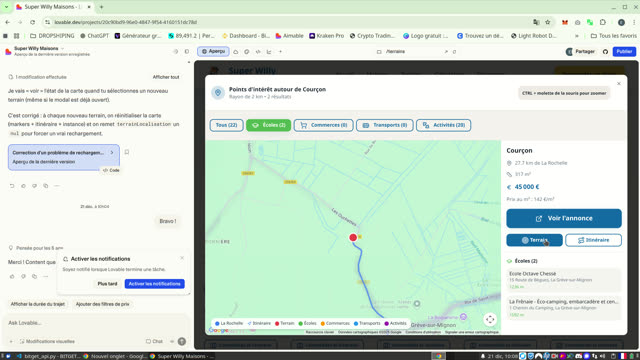This screenshot has width=640, height=360.
Task: Open the analytics chart icon in toolbar
Action: click(269, 52)
